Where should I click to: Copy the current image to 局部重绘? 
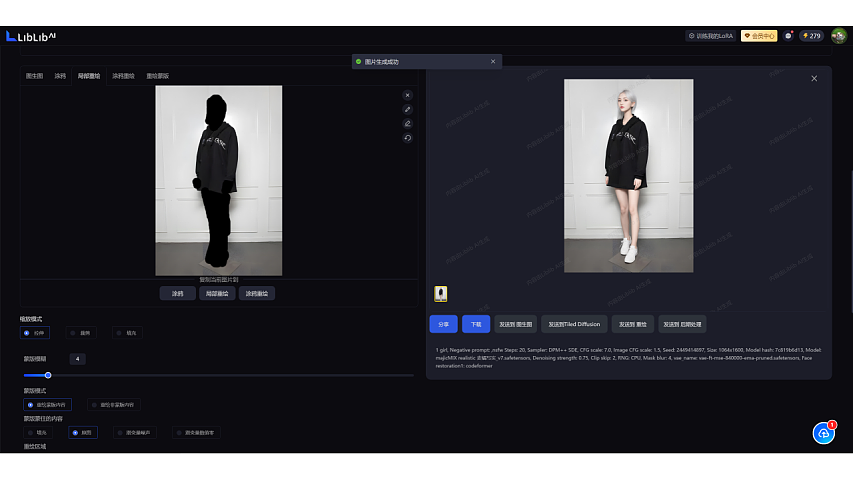(217, 293)
